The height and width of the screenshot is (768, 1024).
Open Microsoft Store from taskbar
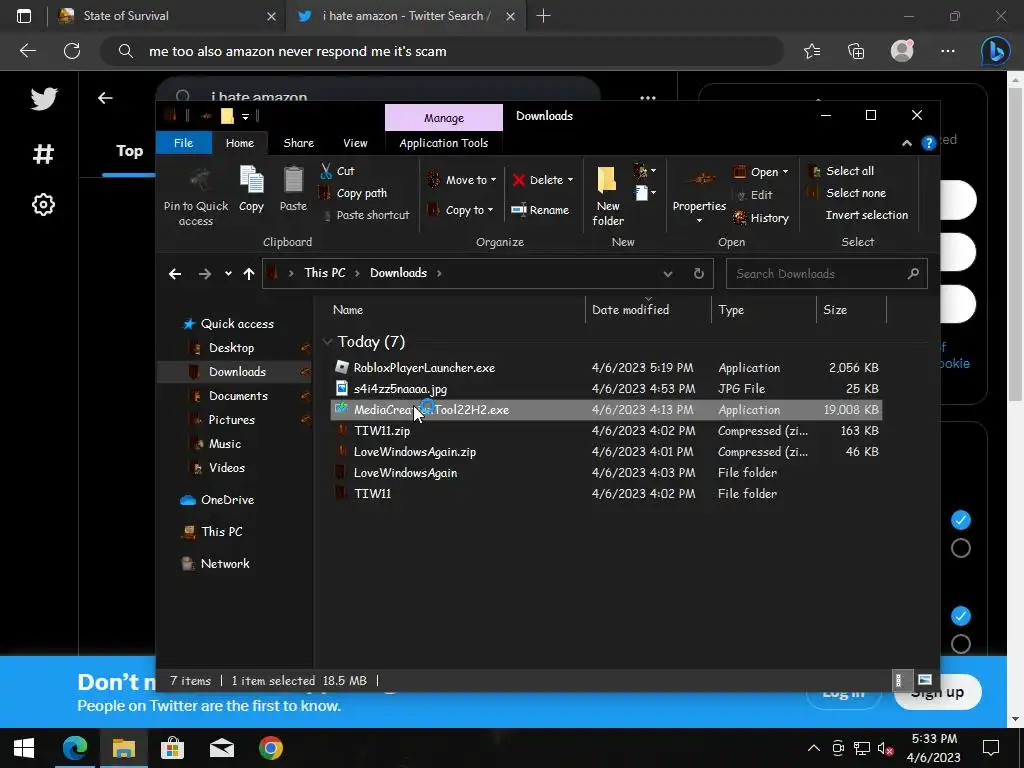click(x=172, y=748)
